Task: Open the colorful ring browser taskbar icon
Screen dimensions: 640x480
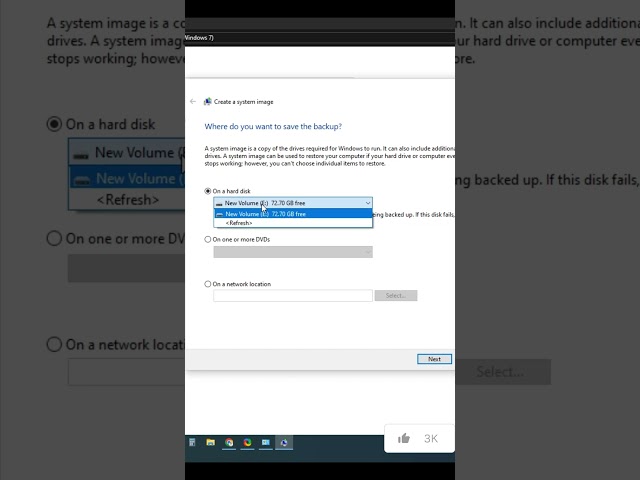Action: (247, 442)
